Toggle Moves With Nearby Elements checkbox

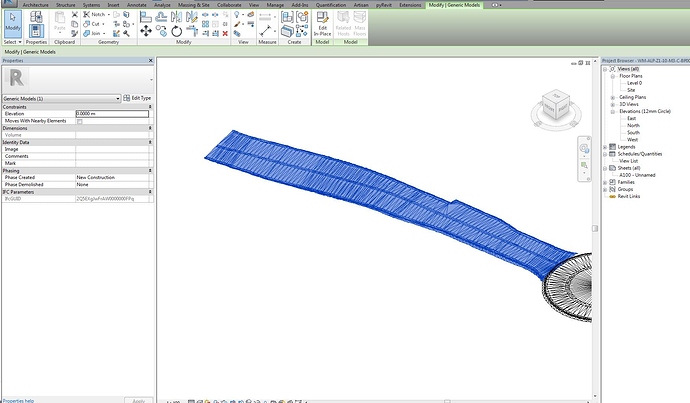coord(80,121)
